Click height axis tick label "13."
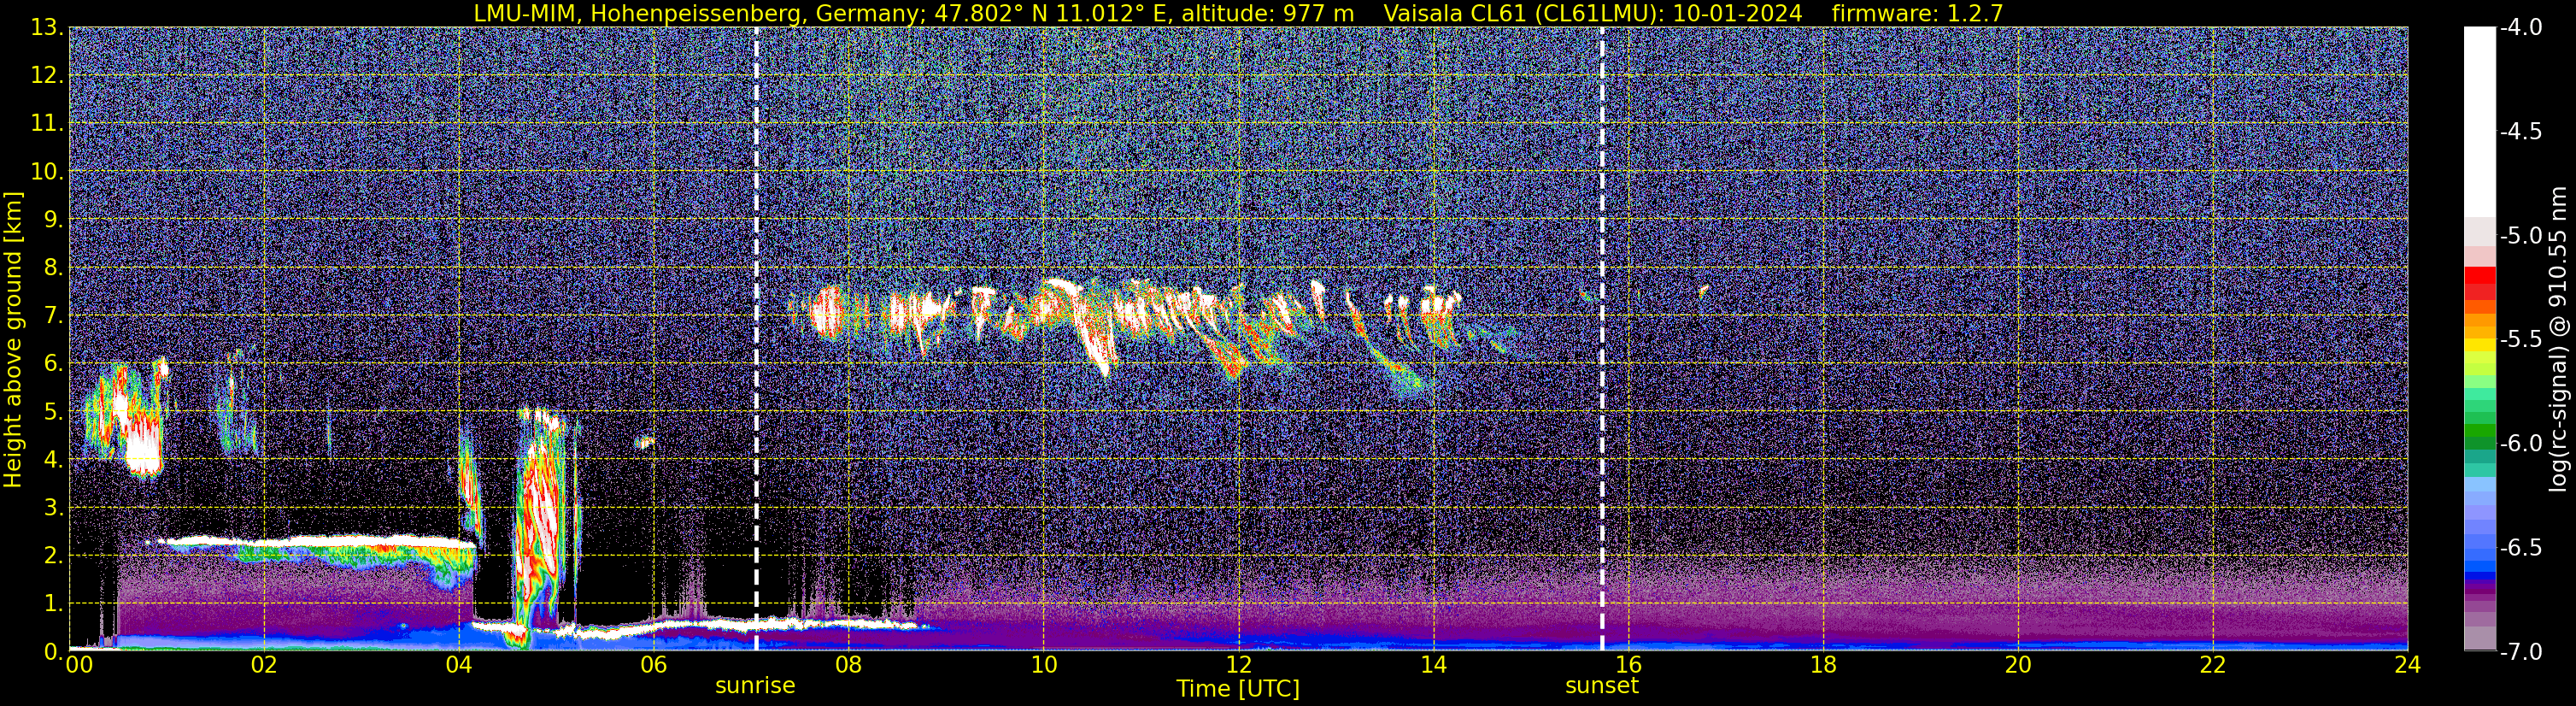 pos(48,28)
